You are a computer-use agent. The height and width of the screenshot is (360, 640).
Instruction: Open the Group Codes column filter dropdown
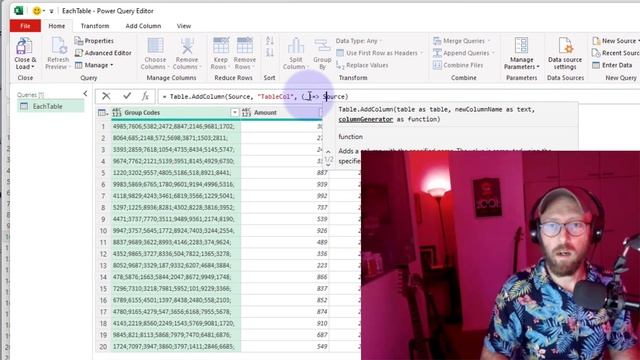(235, 113)
